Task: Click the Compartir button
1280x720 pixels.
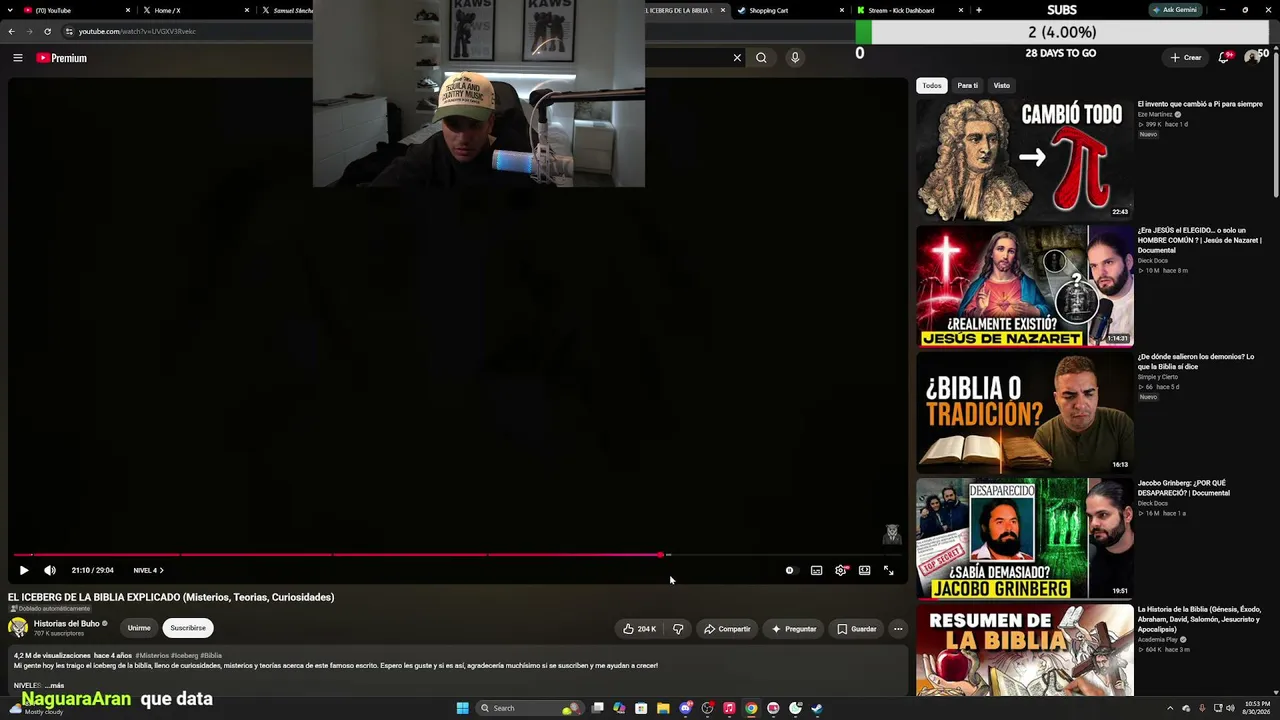Action: 727,629
